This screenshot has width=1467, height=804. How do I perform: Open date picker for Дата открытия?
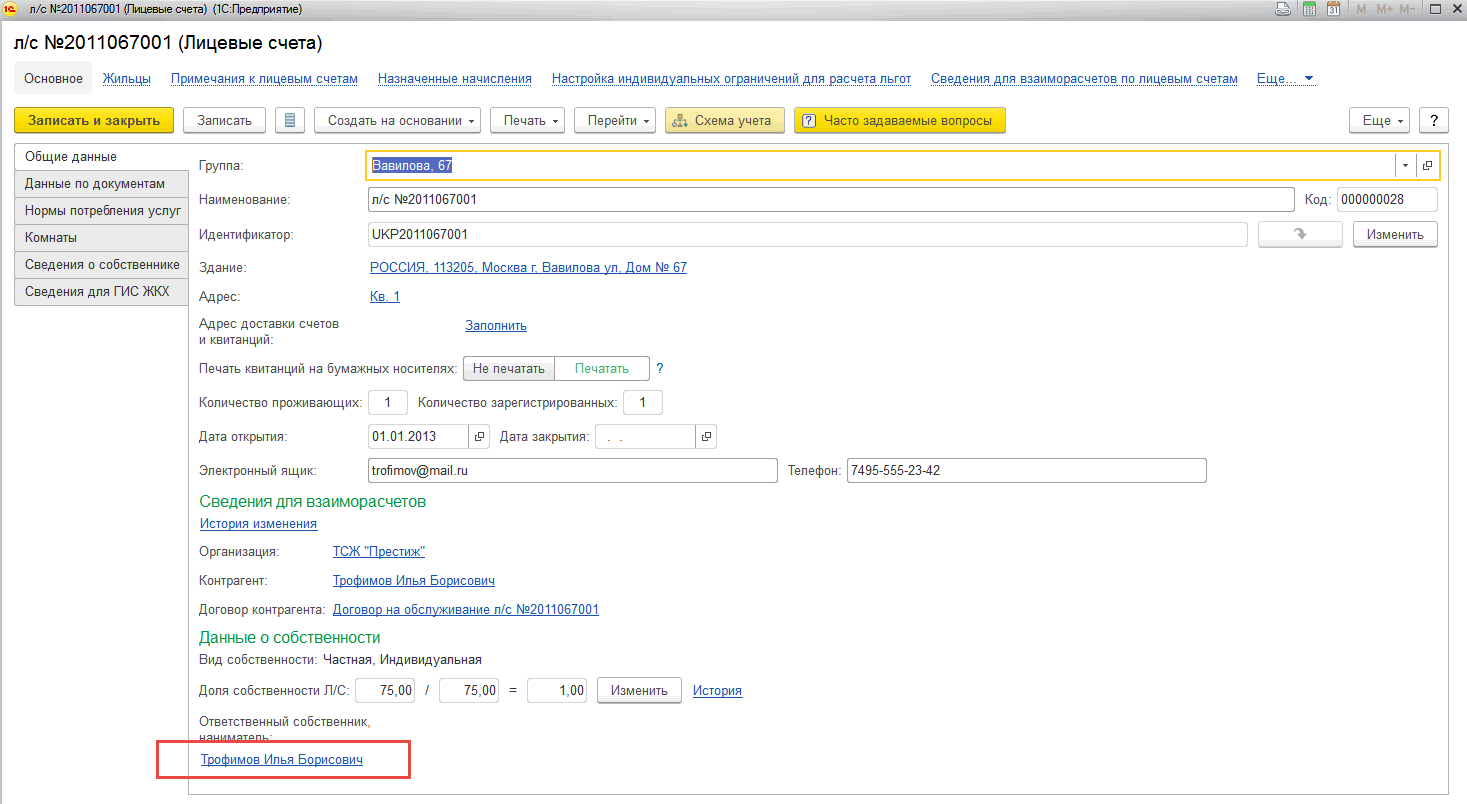pyautogui.click(x=480, y=437)
